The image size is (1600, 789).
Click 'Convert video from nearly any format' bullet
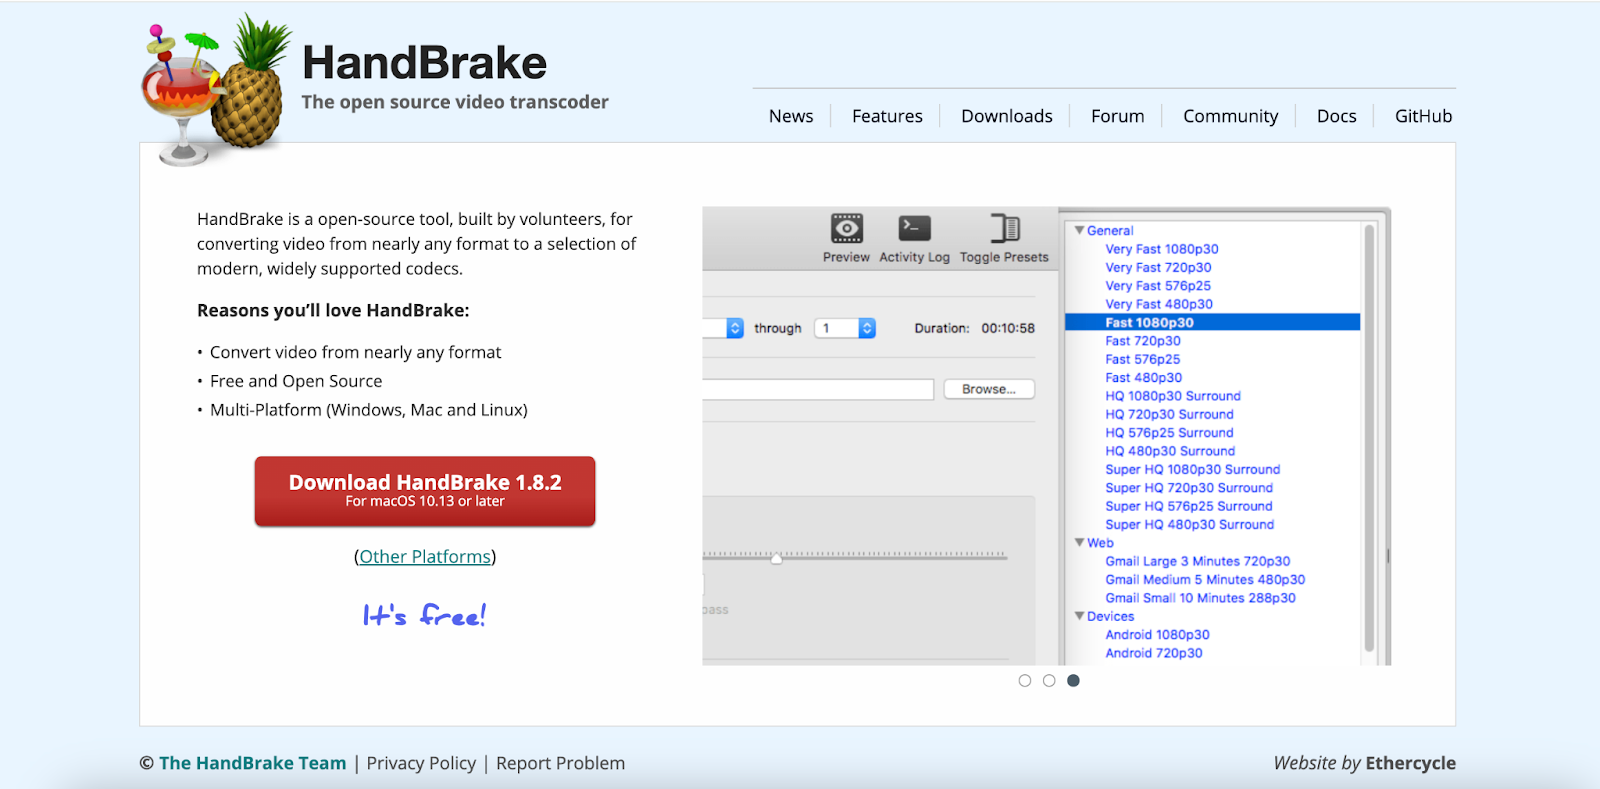coord(356,352)
